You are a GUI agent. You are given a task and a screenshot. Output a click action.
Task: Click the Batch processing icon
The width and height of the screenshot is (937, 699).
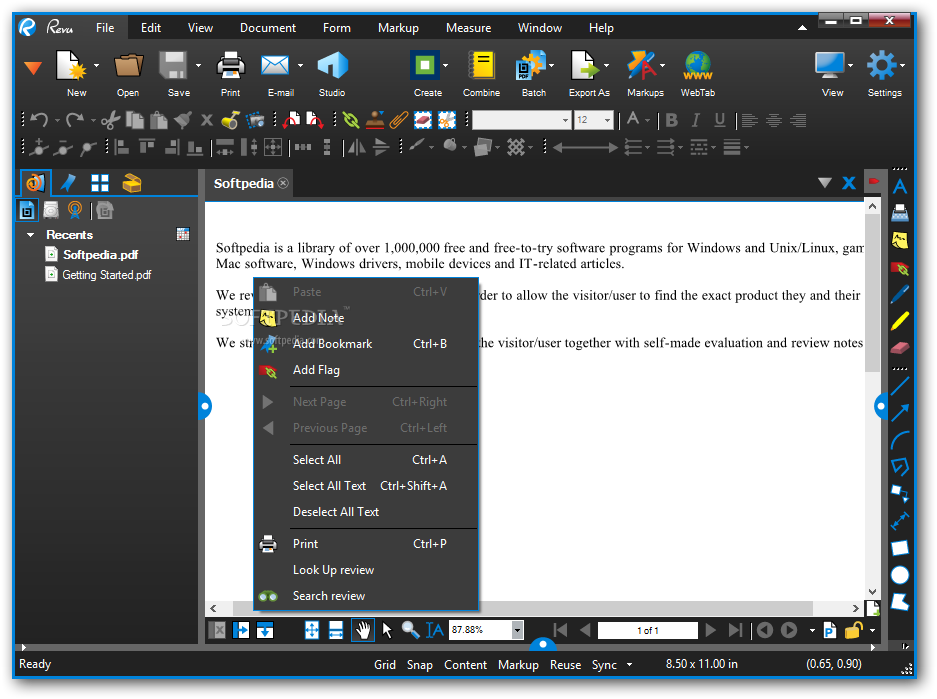click(x=531, y=65)
